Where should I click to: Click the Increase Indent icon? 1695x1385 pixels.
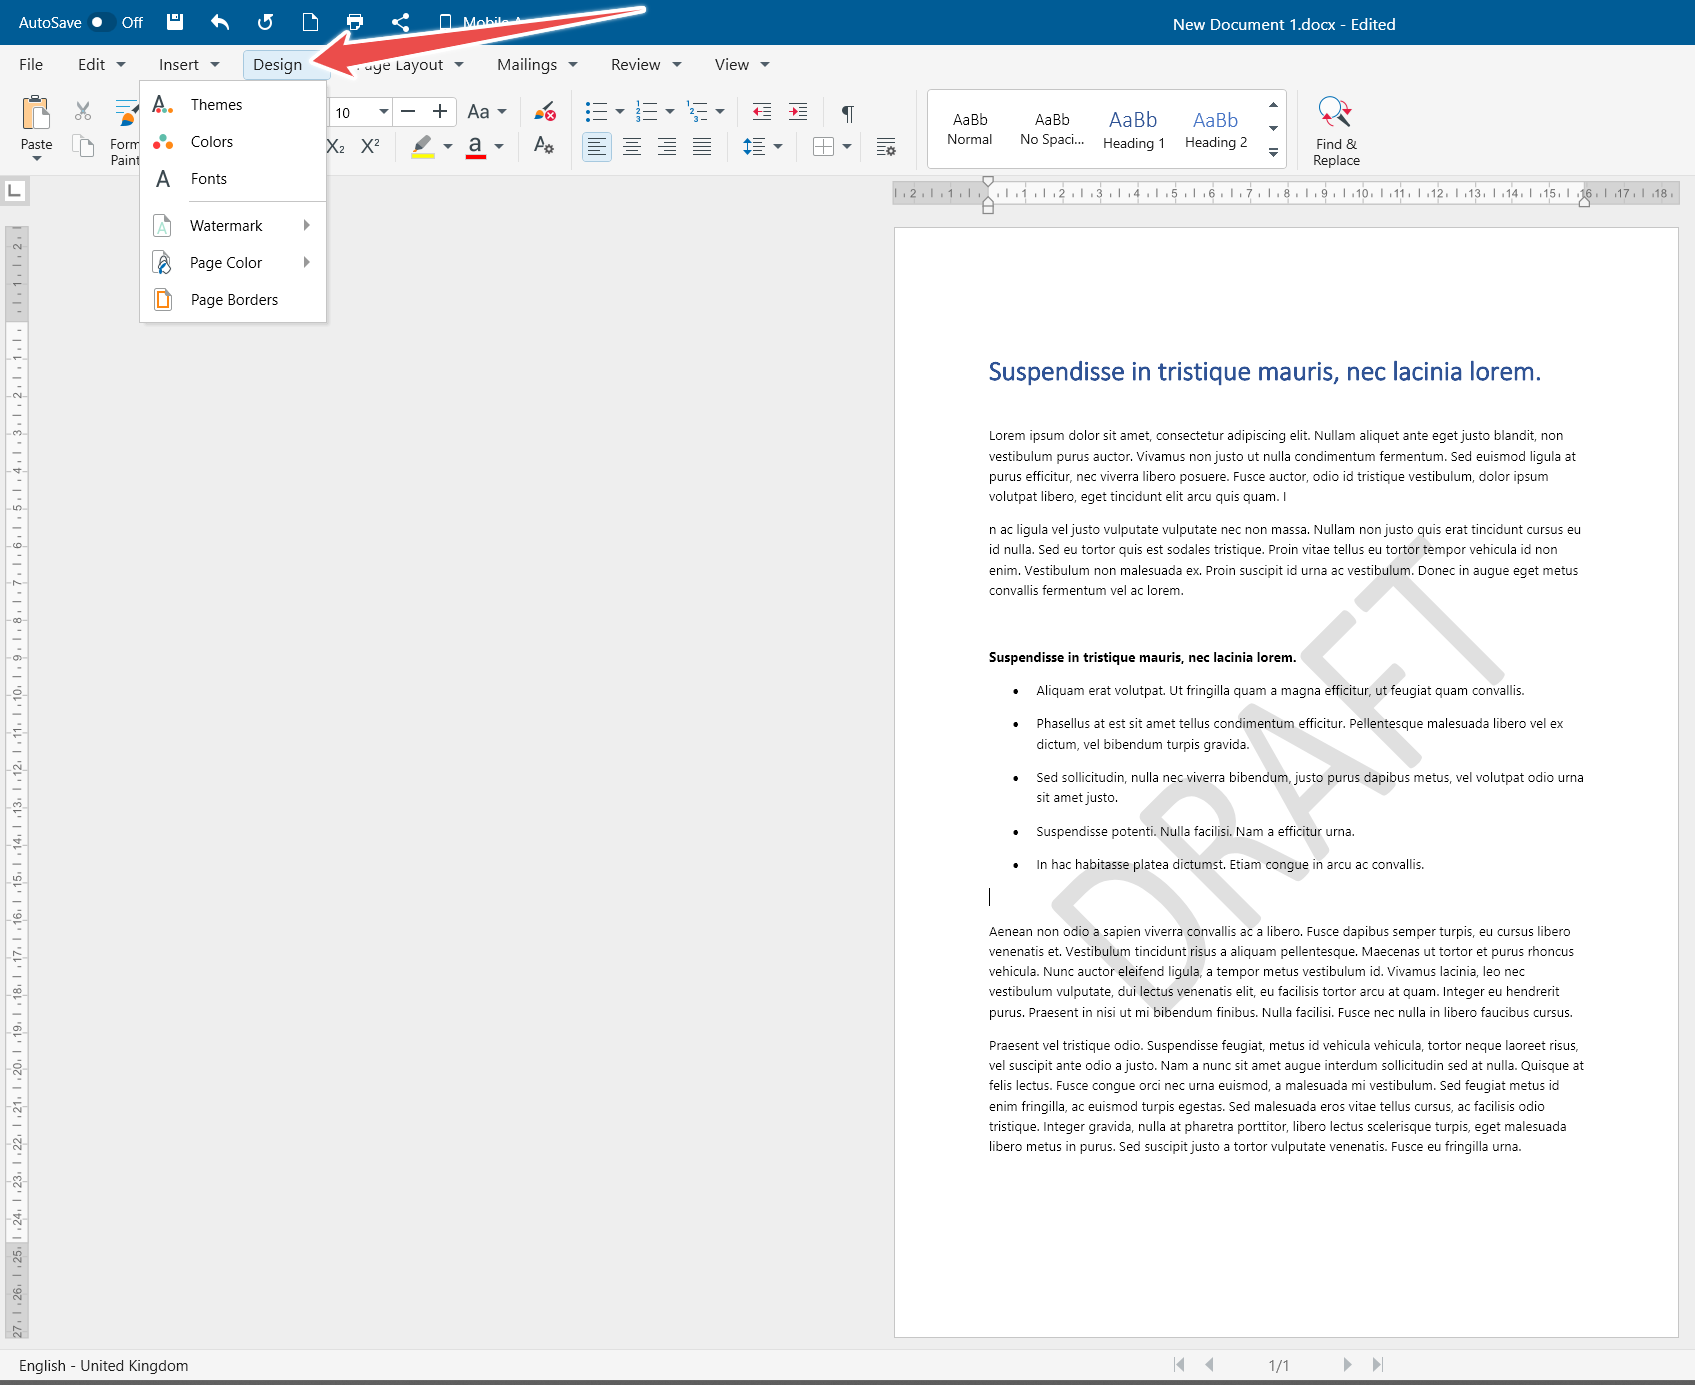point(798,112)
